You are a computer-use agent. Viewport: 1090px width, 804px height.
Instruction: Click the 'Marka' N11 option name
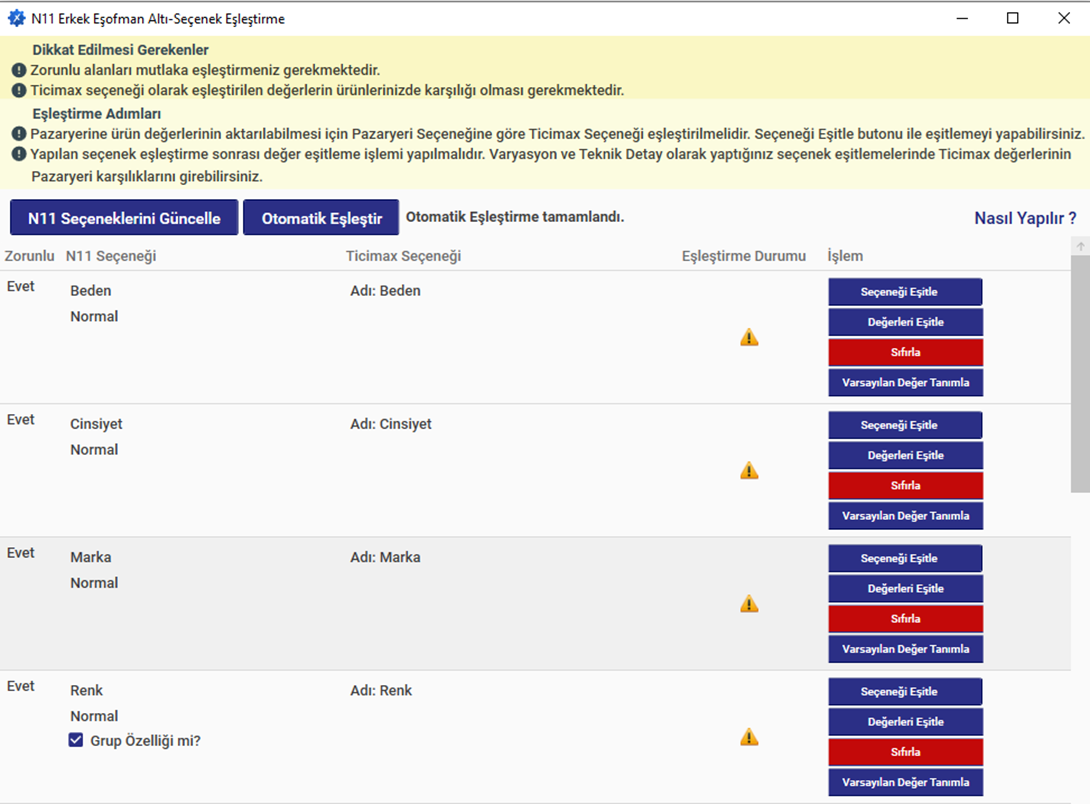[x=90, y=557]
